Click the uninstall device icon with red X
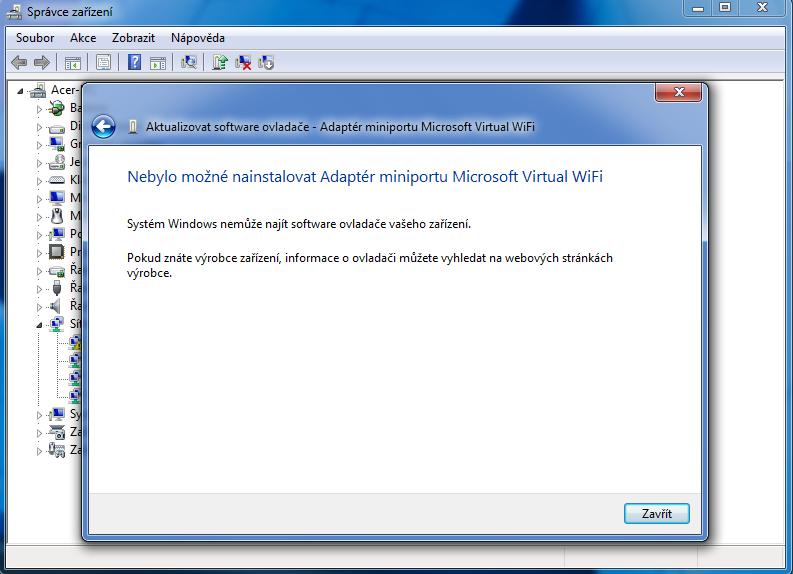This screenshot has width=793, height=574. click(x=243, y=63)
